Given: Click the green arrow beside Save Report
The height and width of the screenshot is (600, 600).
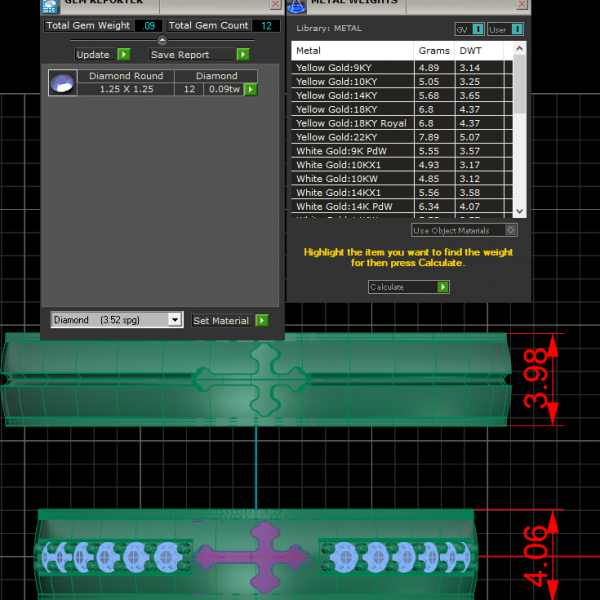Looking at the screenshot, I should coord(243,55).
